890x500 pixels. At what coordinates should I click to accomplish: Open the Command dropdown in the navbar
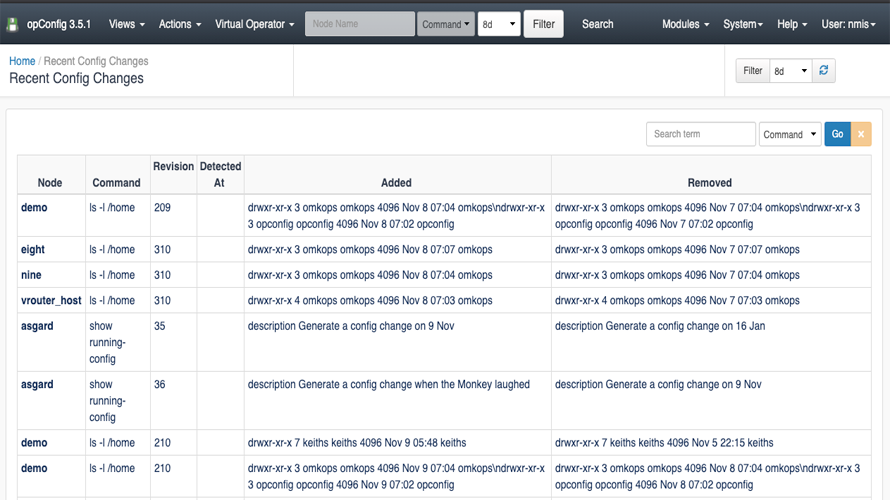pos(446,24)
